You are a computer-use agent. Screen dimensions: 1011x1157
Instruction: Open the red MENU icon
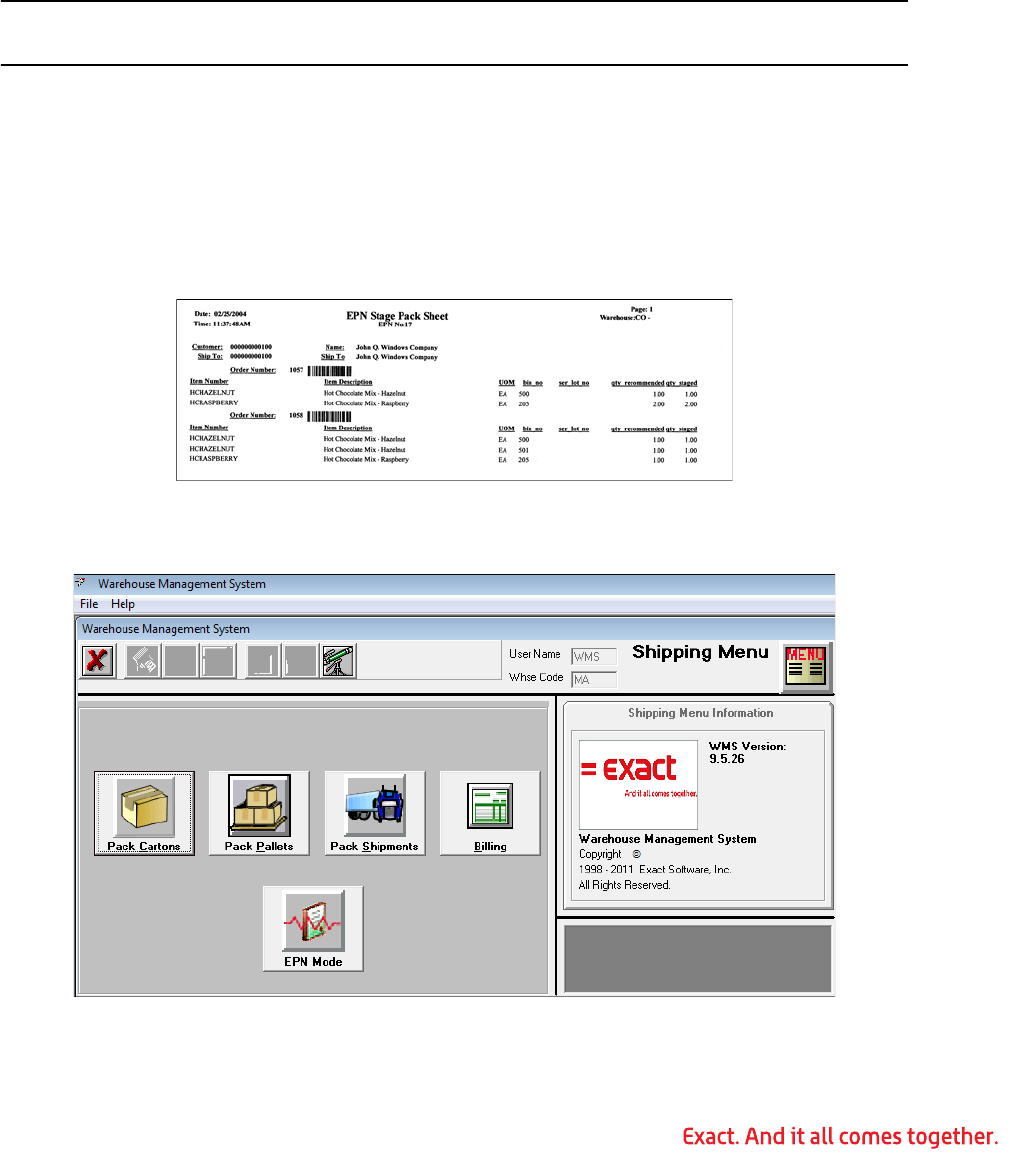click(805, 665)
